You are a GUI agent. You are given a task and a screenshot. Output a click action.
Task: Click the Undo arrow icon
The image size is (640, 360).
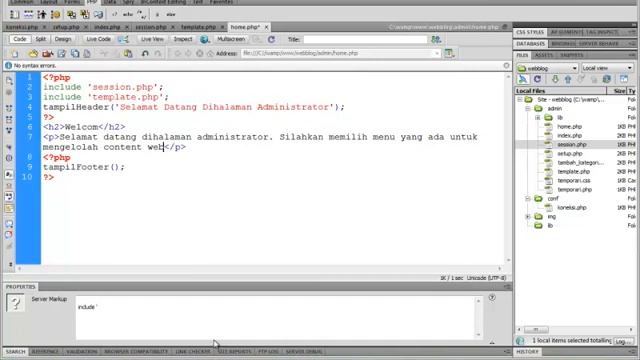pos(145,53)
